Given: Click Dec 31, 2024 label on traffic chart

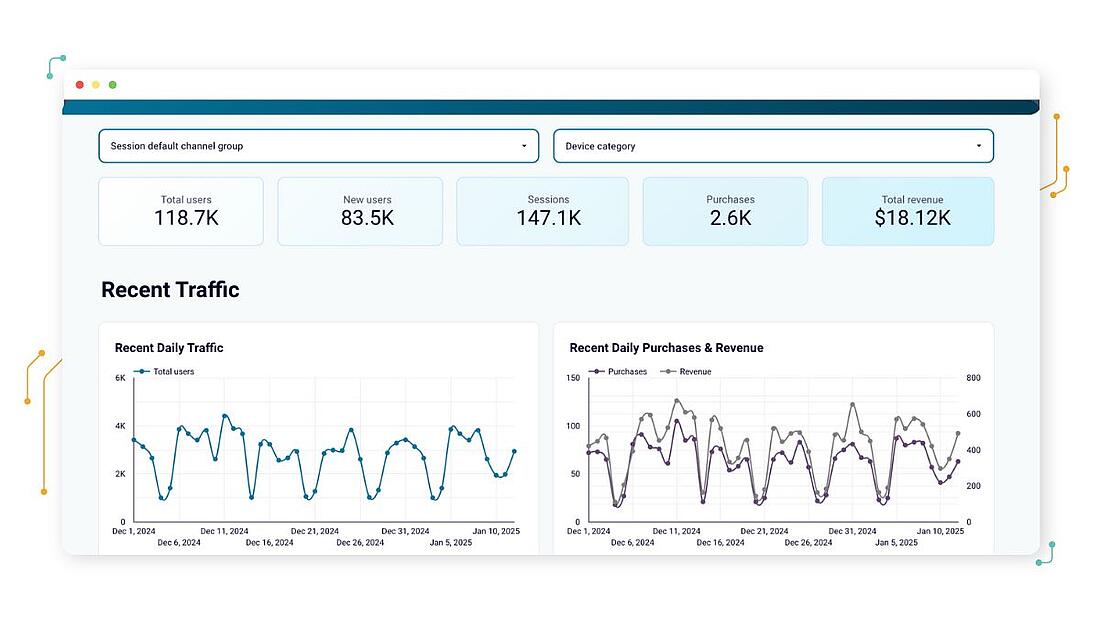Looking at the screenshot, I should click(405, 531).
